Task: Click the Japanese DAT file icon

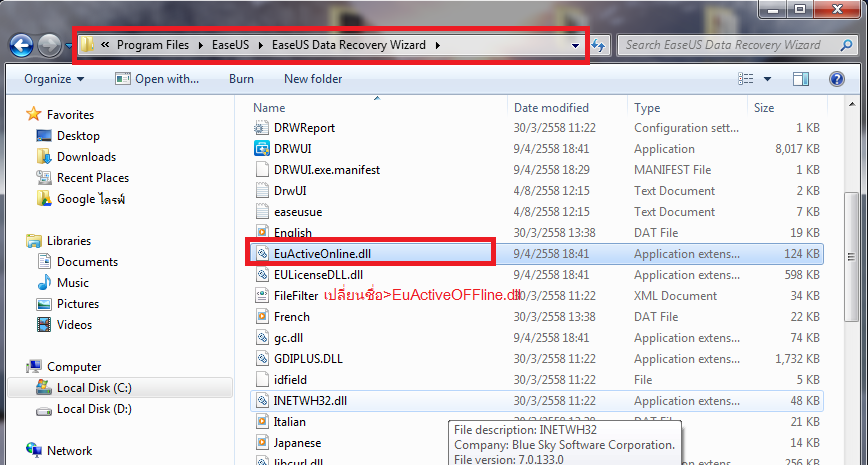Action: (x=262, y=443)
